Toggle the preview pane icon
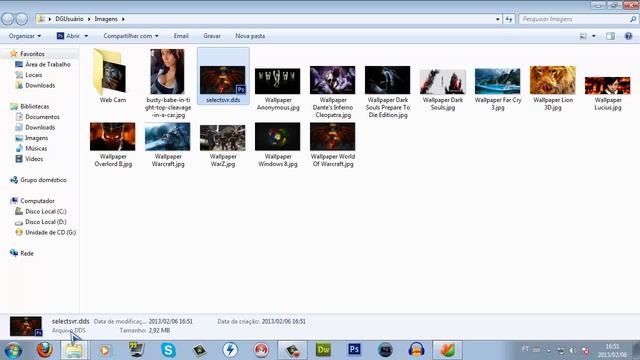Screen dimensions: 640x360 [610, 36]
